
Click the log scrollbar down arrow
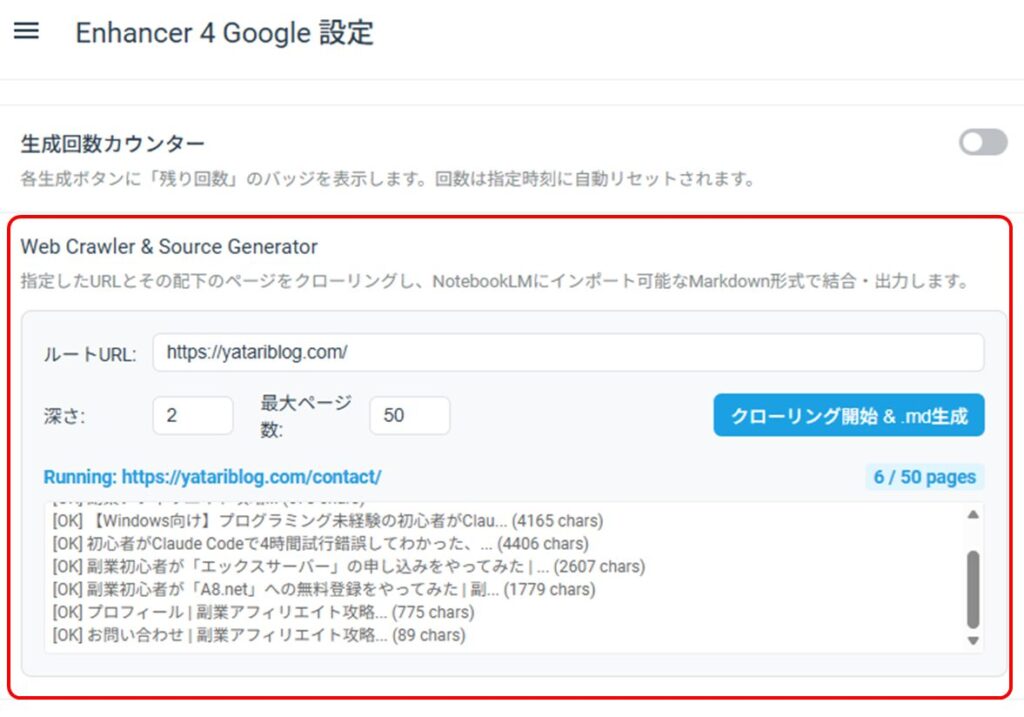[973, 640]
